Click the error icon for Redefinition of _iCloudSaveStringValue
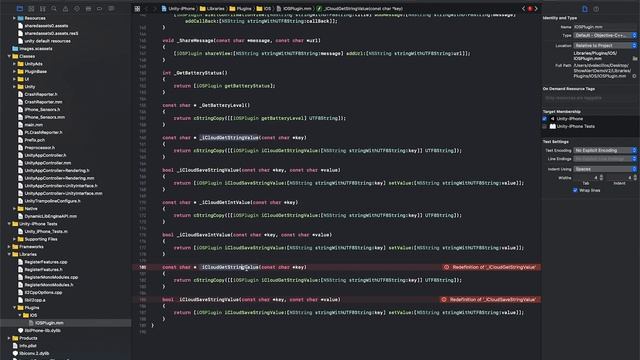The image size is (640, 360). pos(444,300)
